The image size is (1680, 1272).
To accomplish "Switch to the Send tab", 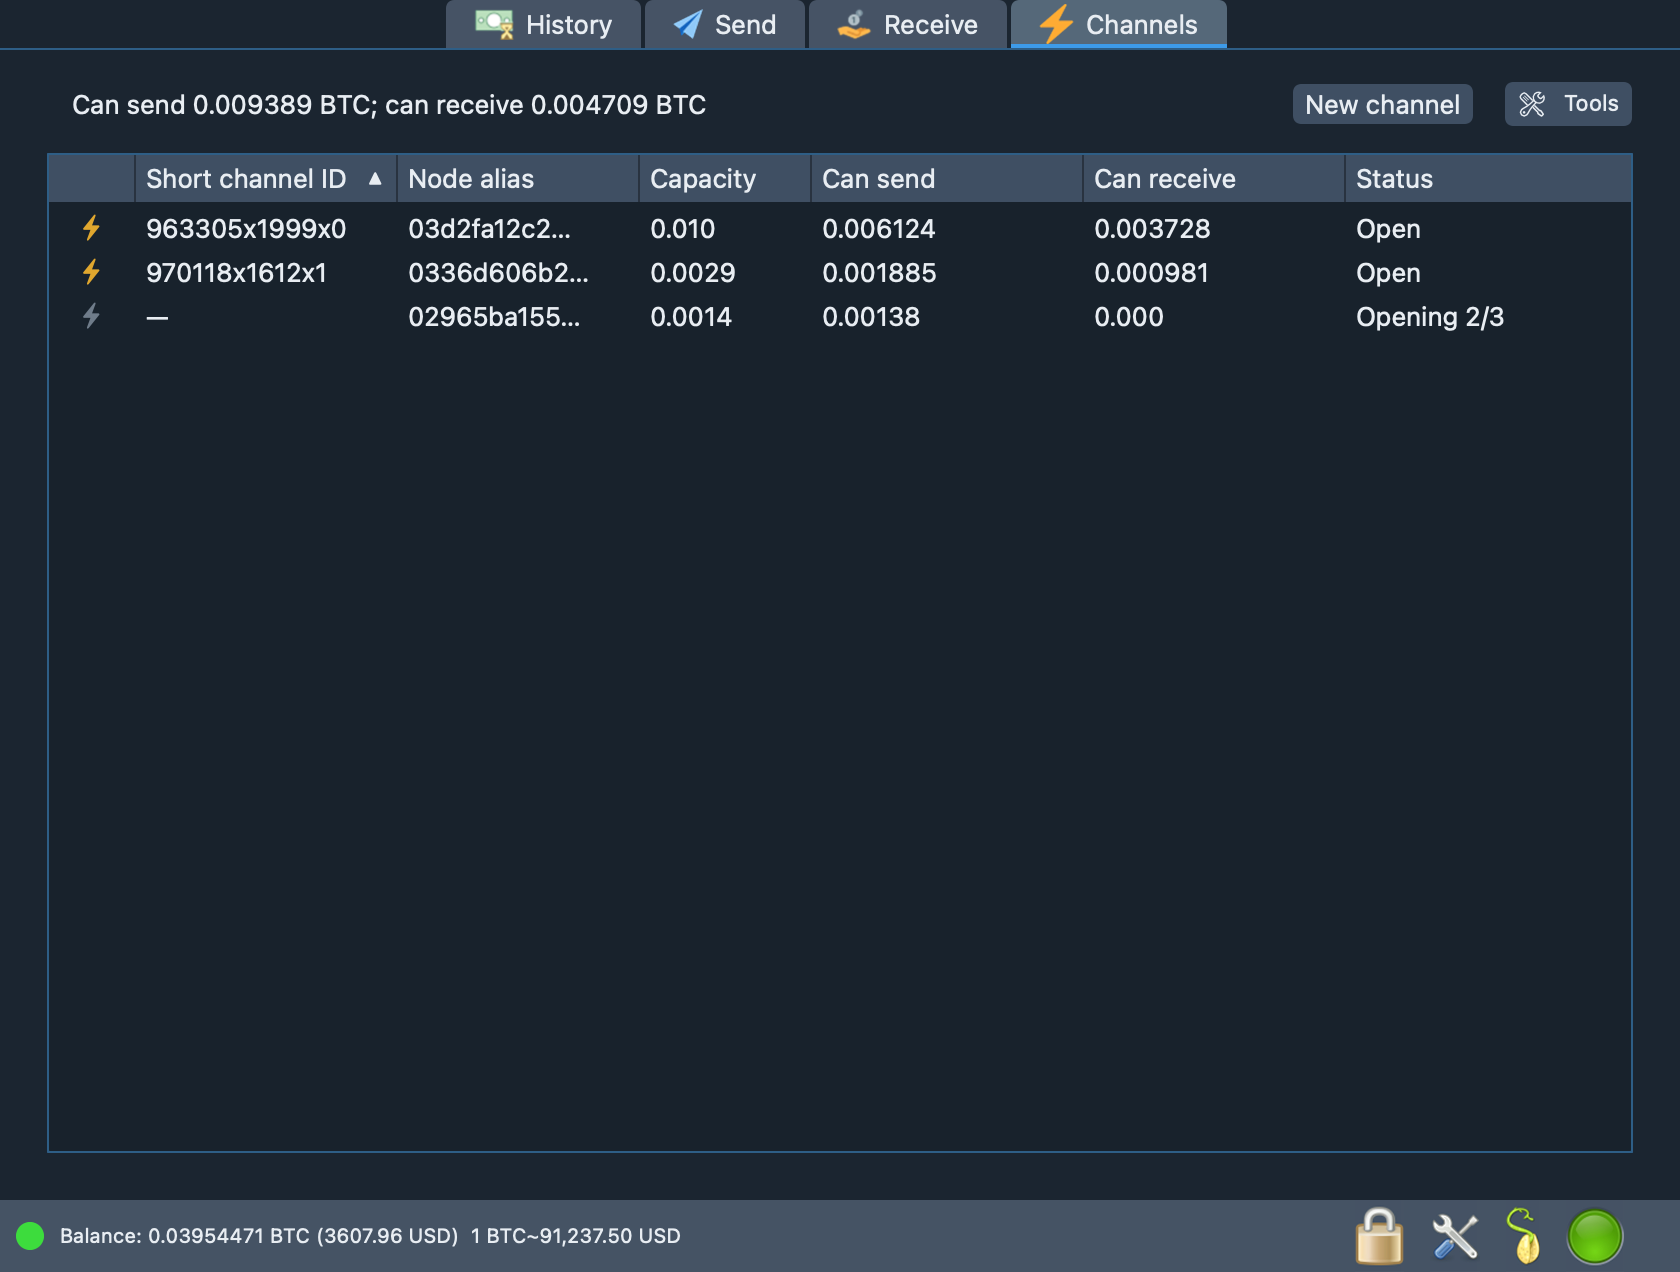I will coord(725,24).
